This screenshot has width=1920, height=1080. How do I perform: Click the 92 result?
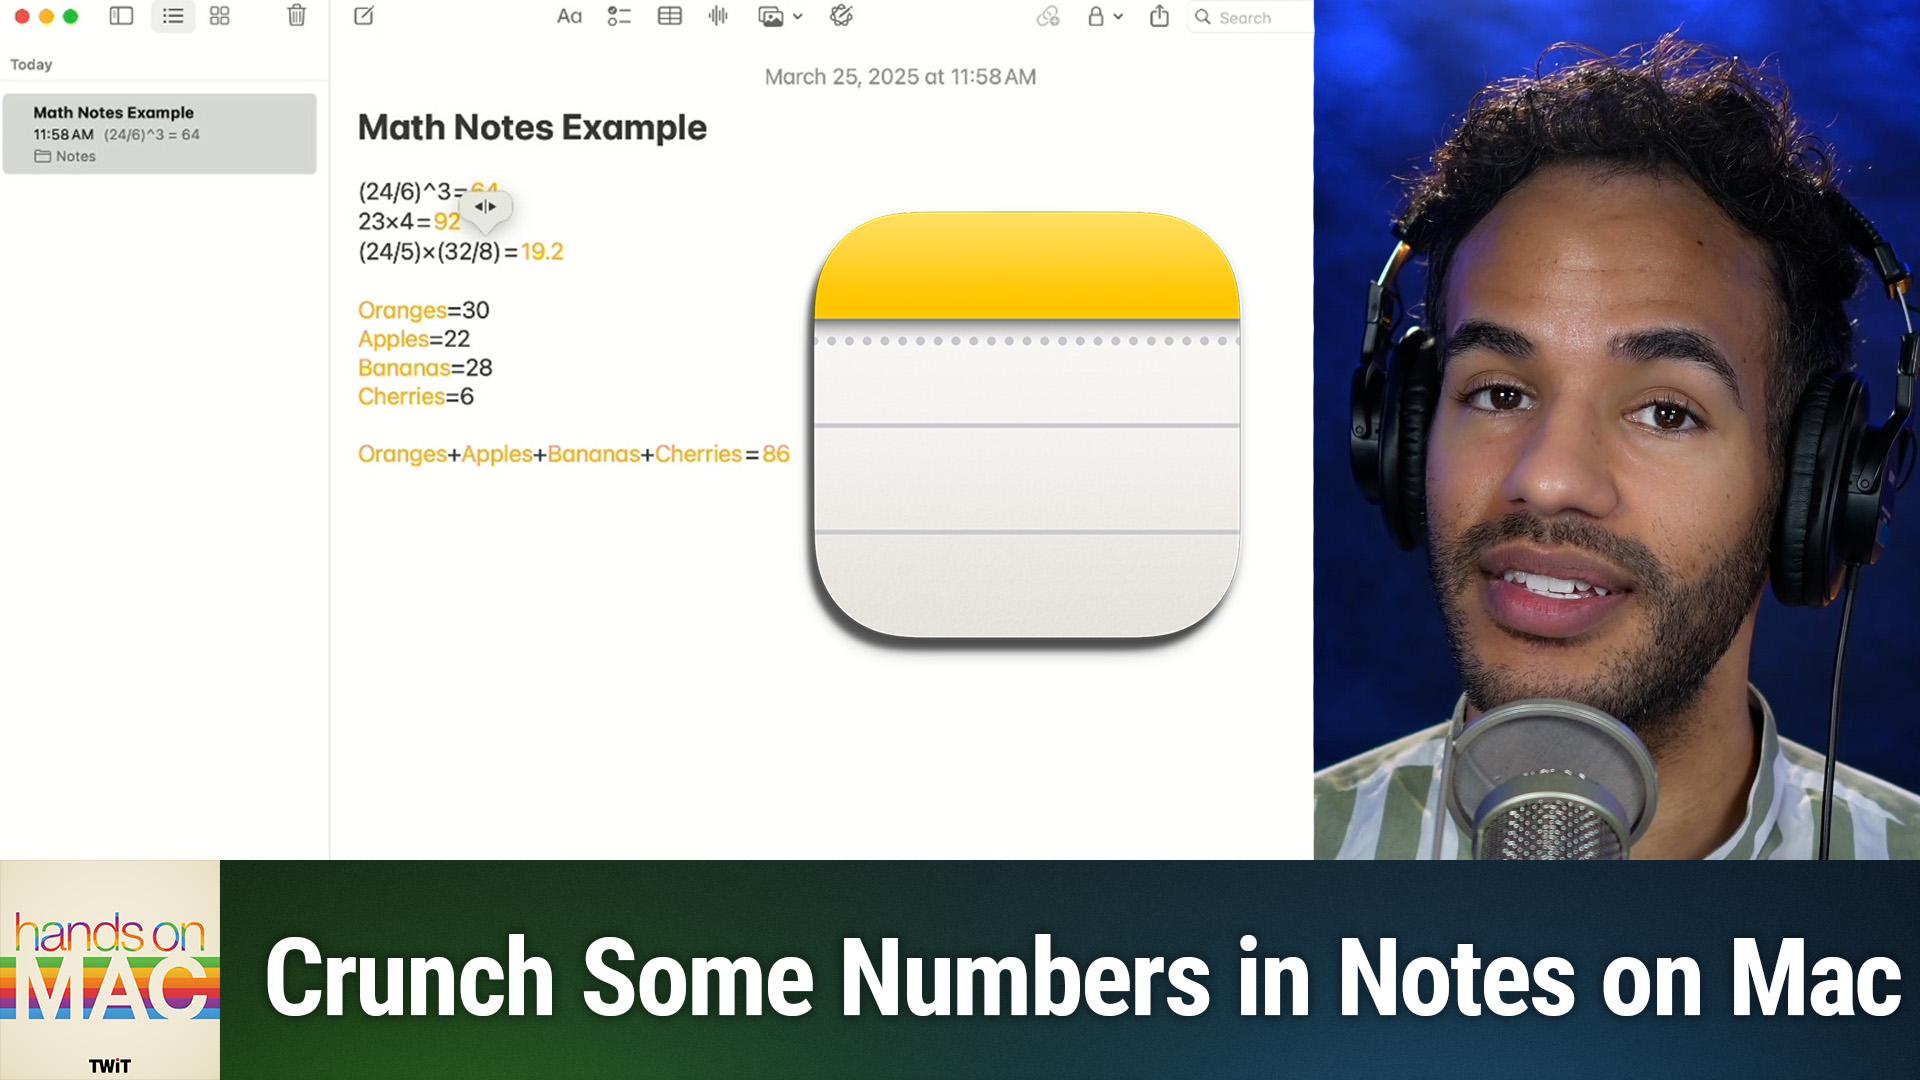coord(447,222)
